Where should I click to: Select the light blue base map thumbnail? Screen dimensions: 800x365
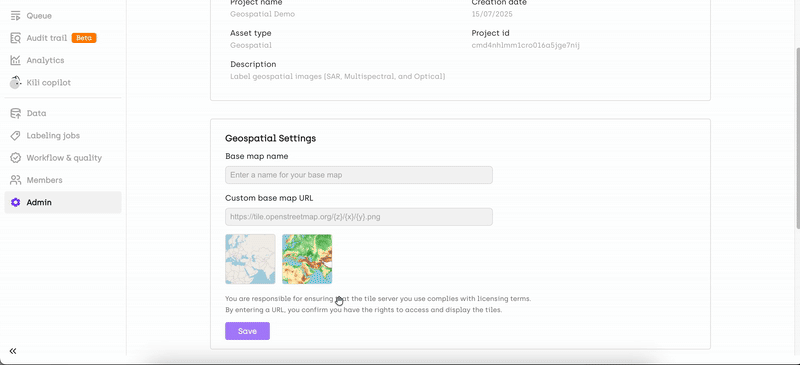tap(250, 259)
